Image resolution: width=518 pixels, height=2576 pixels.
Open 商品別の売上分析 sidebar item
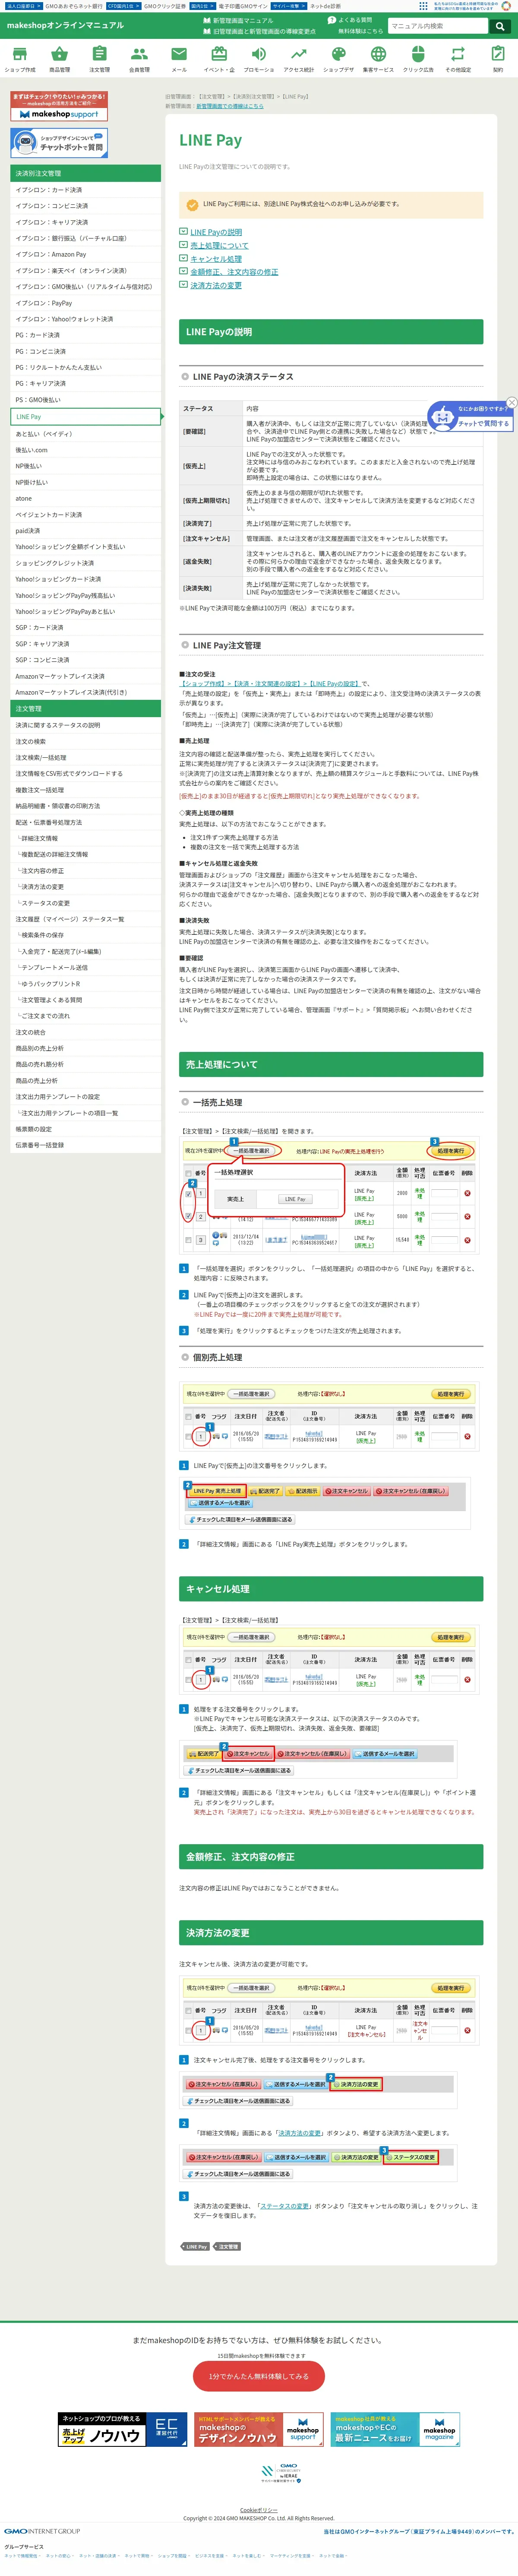click(x=85, y=1048)
